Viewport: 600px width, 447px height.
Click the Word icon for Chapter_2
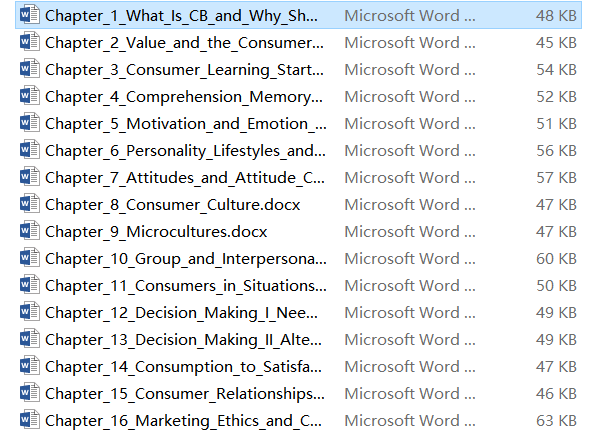(29, 42)
